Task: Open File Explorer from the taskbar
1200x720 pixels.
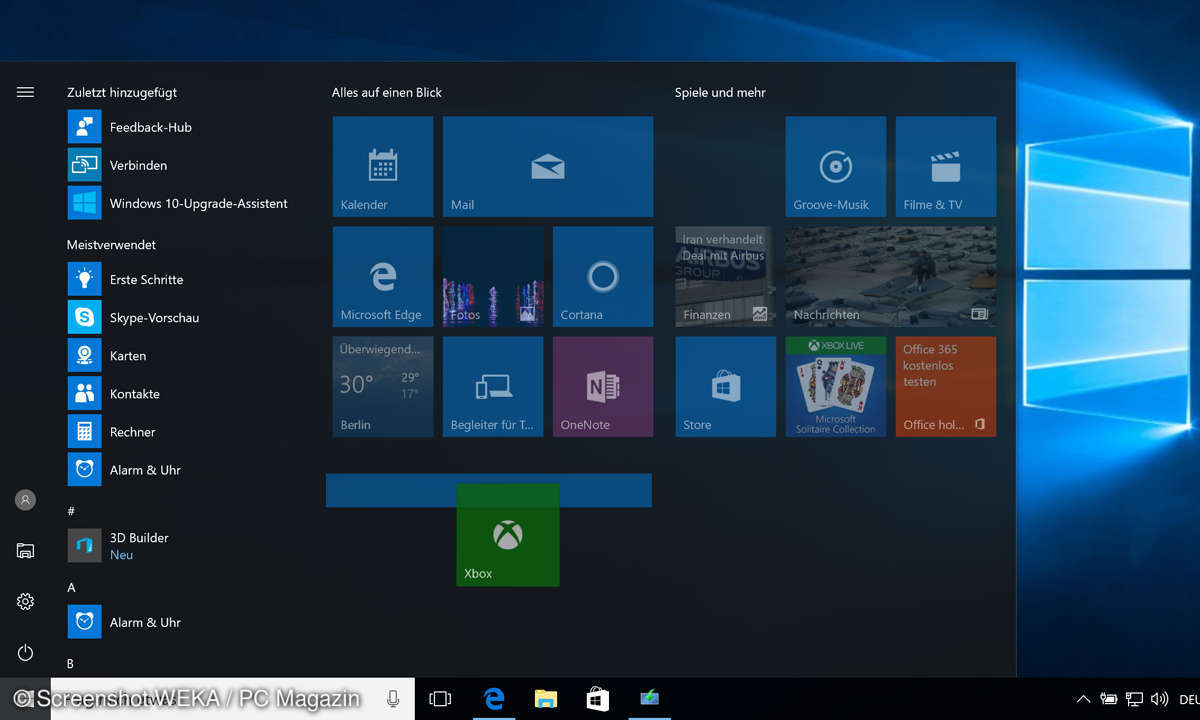Action: pos(545,699)
